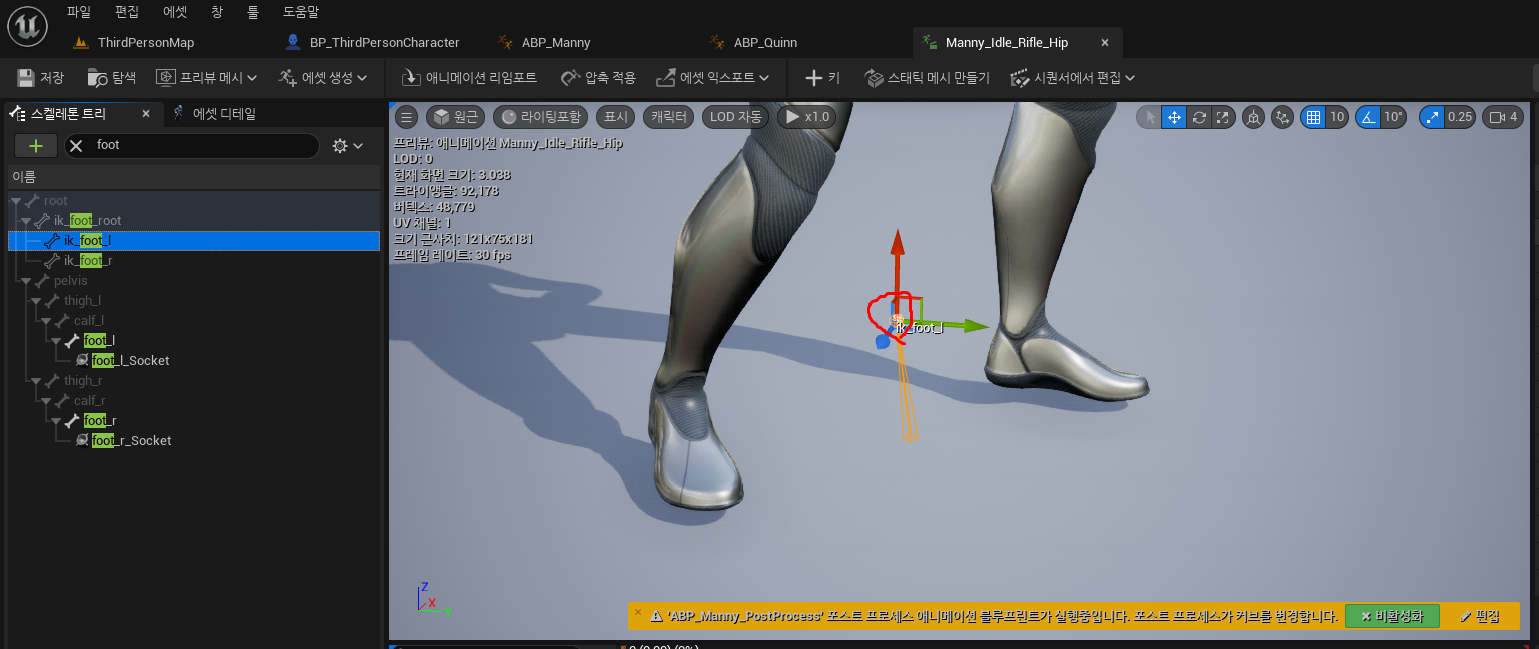Collapse the calf_r bone
The height and width of the screenshot is (649, 1539).
(46, 401)
